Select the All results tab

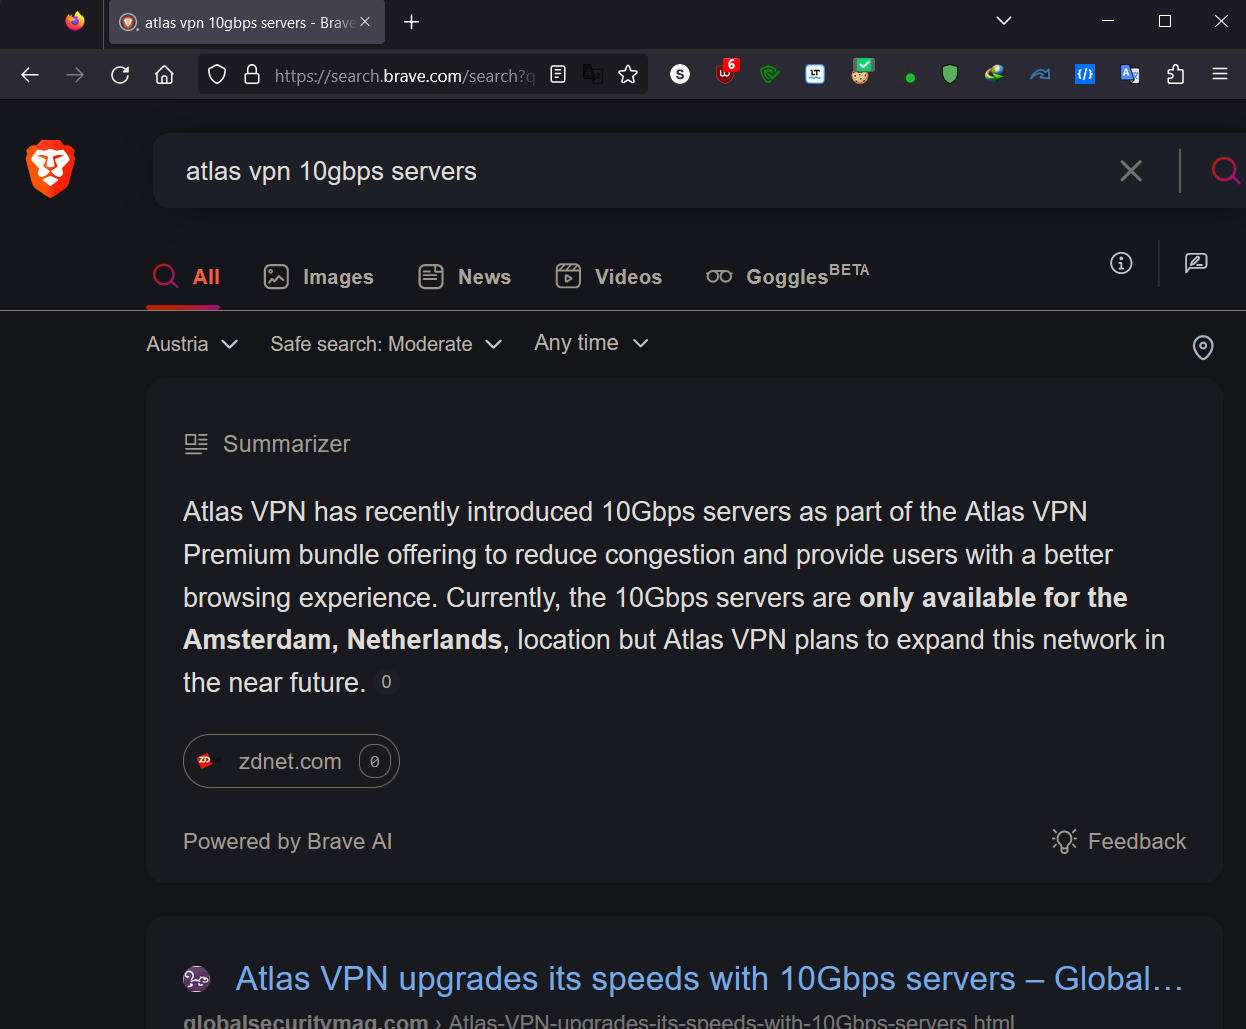[186, 277]
